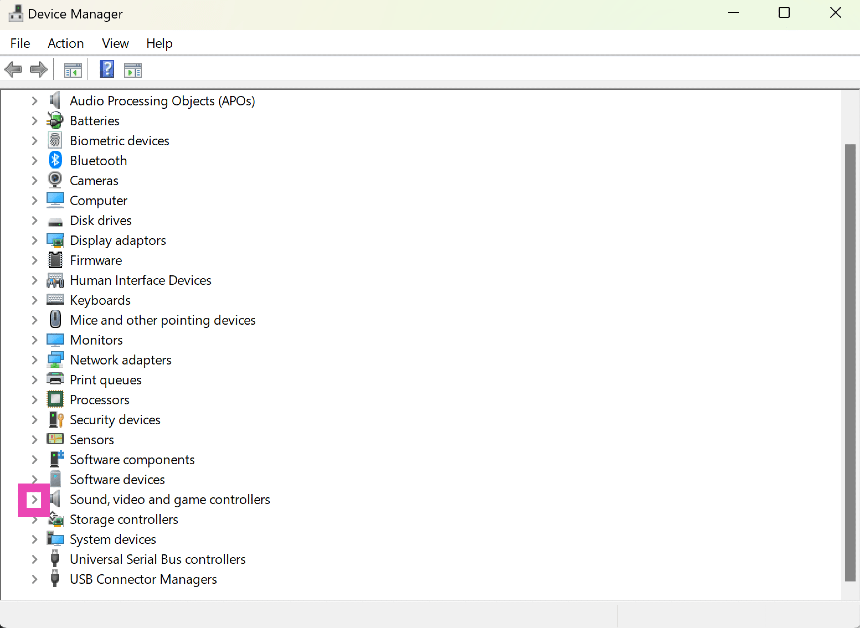Select the Display adaptors icon
This screenshot has height=628, width=860.
[55, 240]
